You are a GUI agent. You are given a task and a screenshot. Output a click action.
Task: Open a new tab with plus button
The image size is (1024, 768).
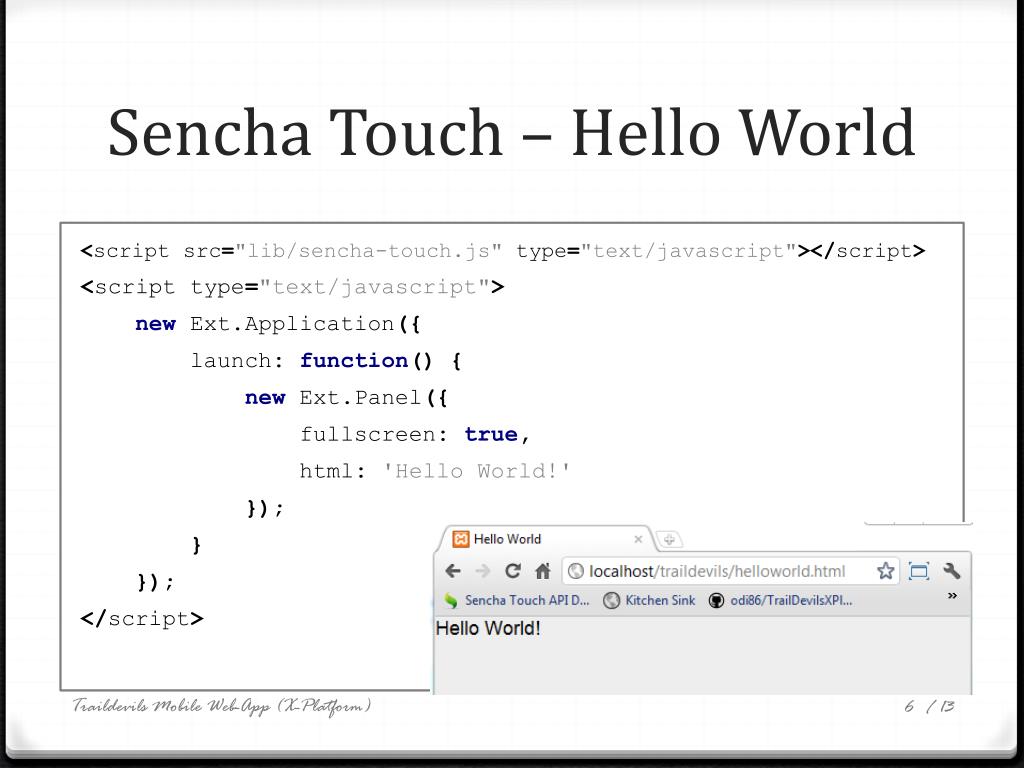point(669,539)
